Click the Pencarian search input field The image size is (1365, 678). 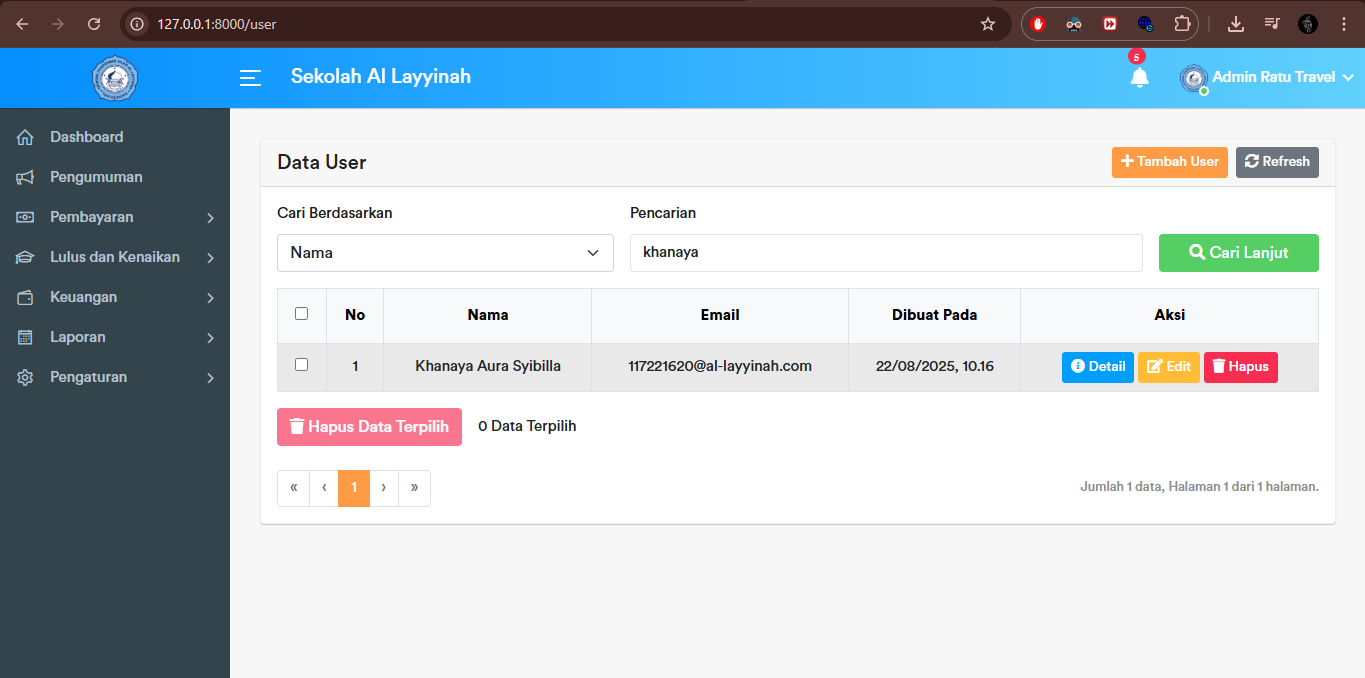(885, 253)
